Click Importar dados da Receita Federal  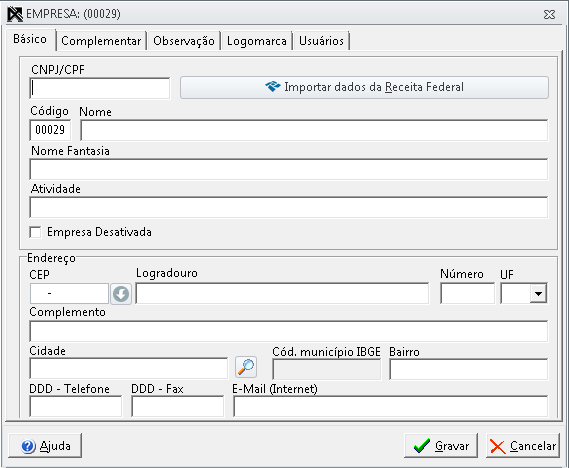(x=364, y=87)
